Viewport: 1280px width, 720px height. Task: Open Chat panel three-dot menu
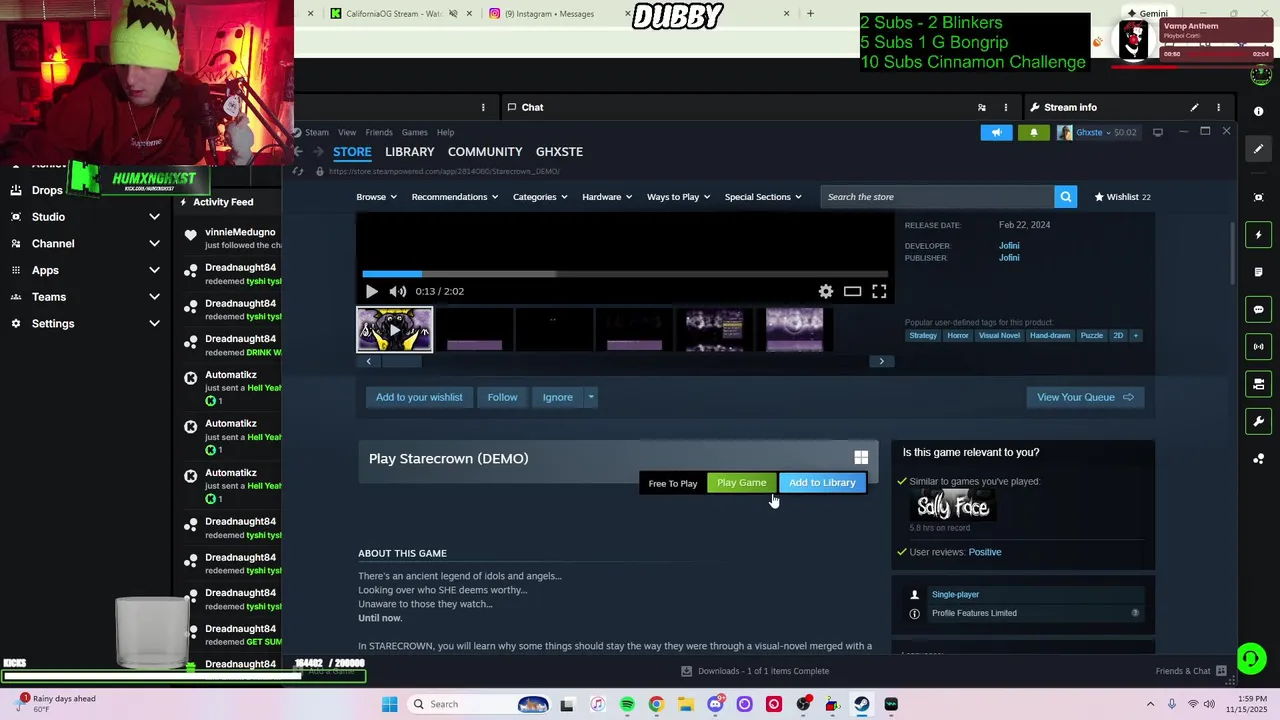pos(1006,107)
